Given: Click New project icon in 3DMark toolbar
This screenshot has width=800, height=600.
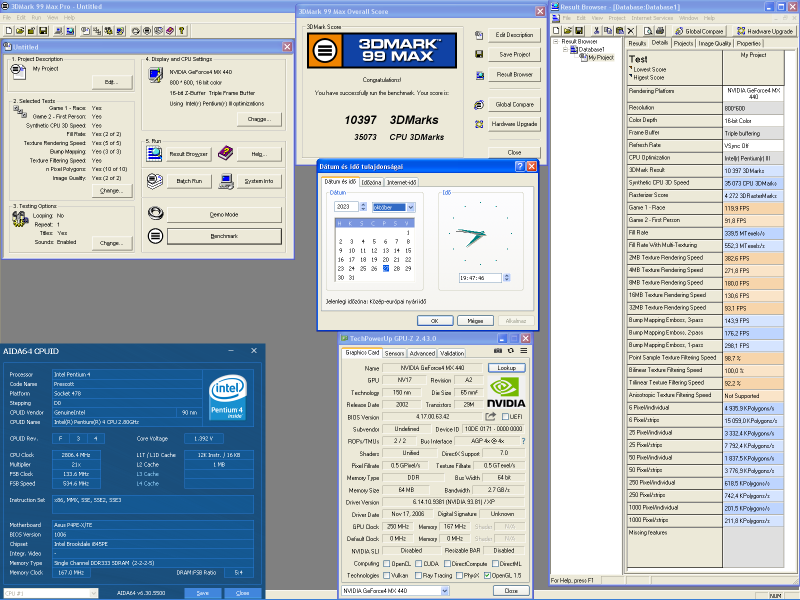Looking at the screenshot, I should [x=9, y=31].
